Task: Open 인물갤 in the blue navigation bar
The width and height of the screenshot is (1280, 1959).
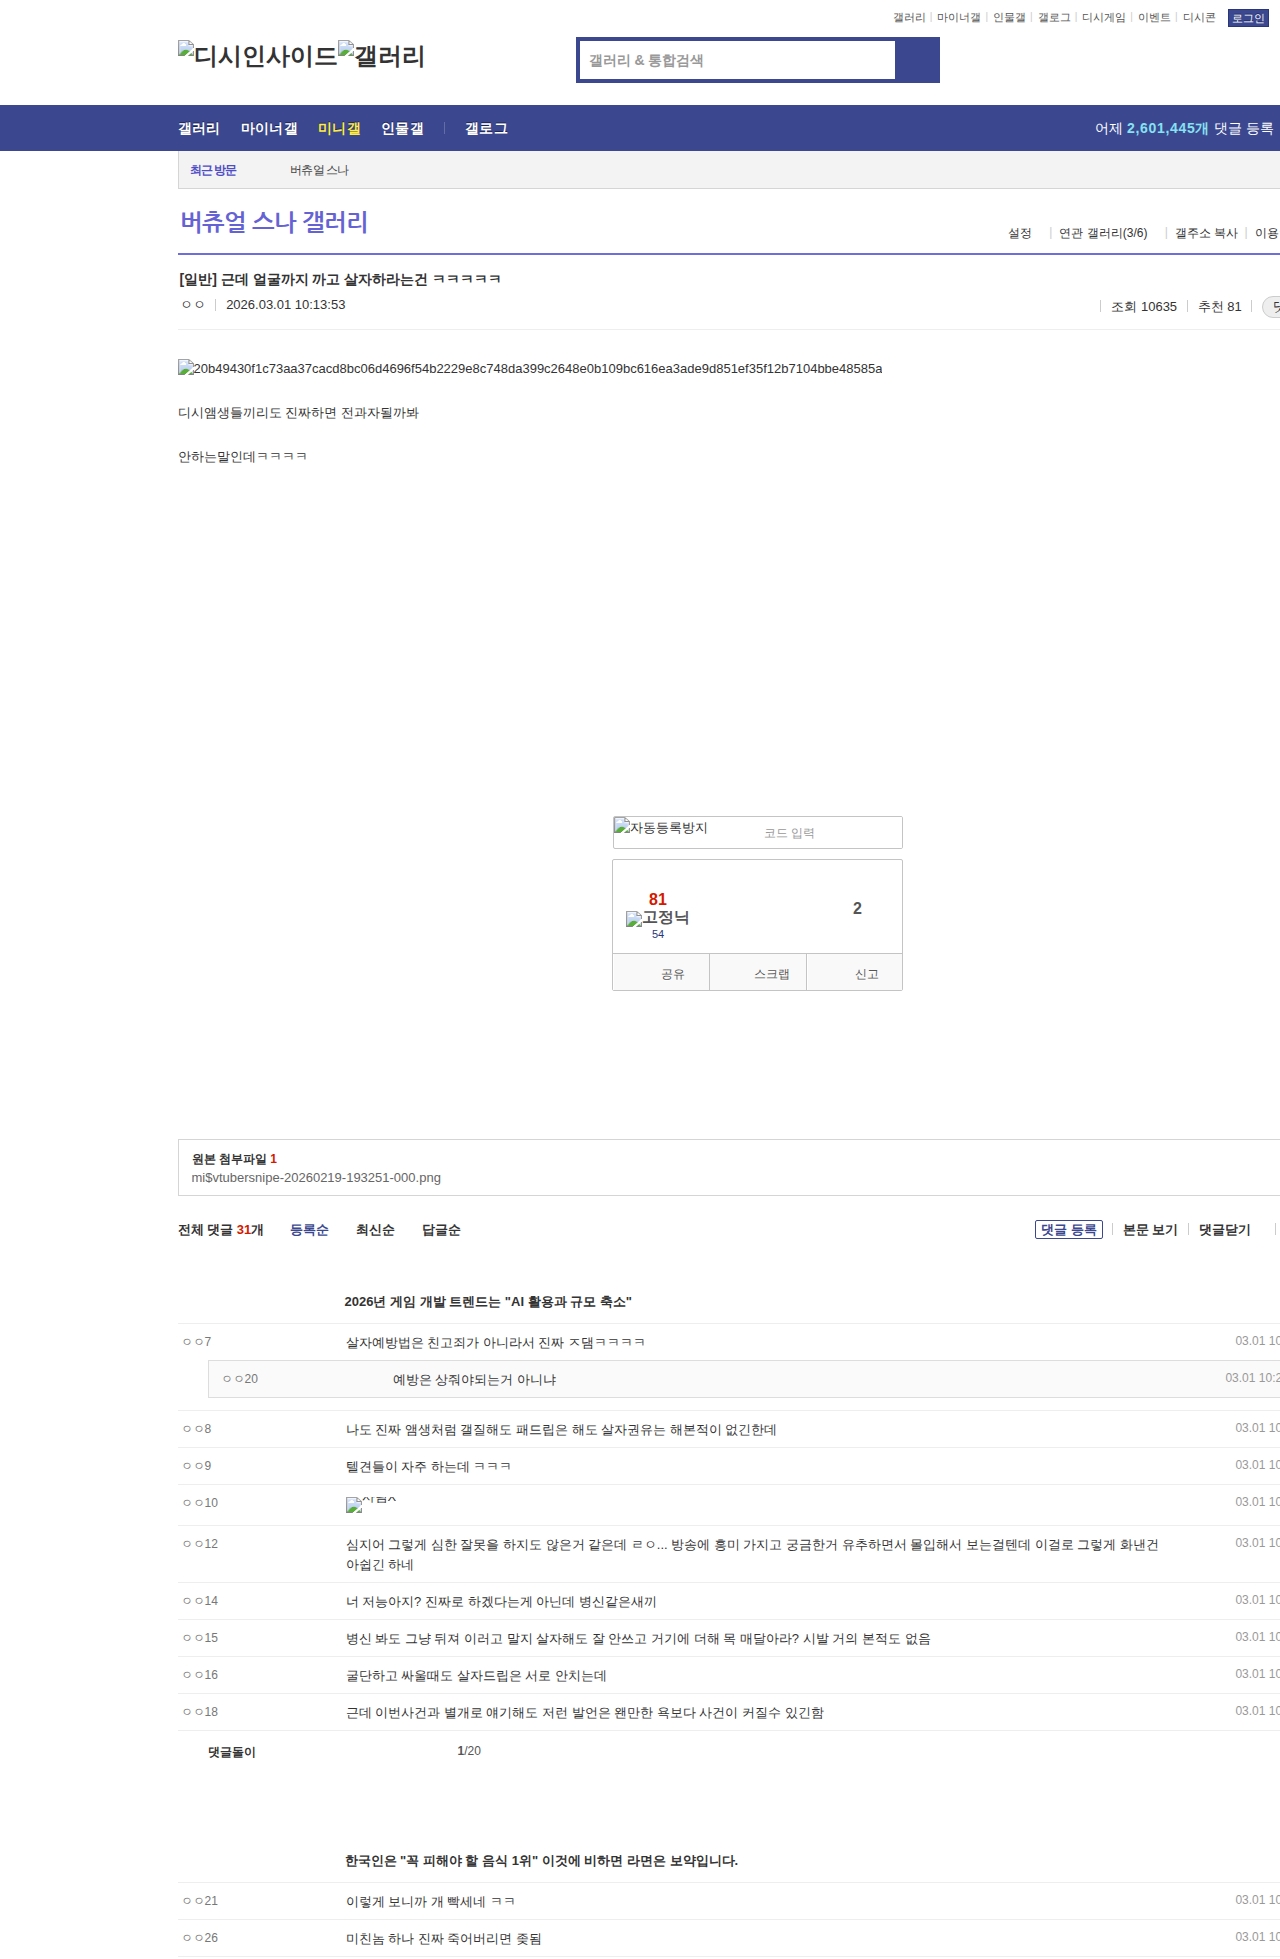Action: coord(402,129)
